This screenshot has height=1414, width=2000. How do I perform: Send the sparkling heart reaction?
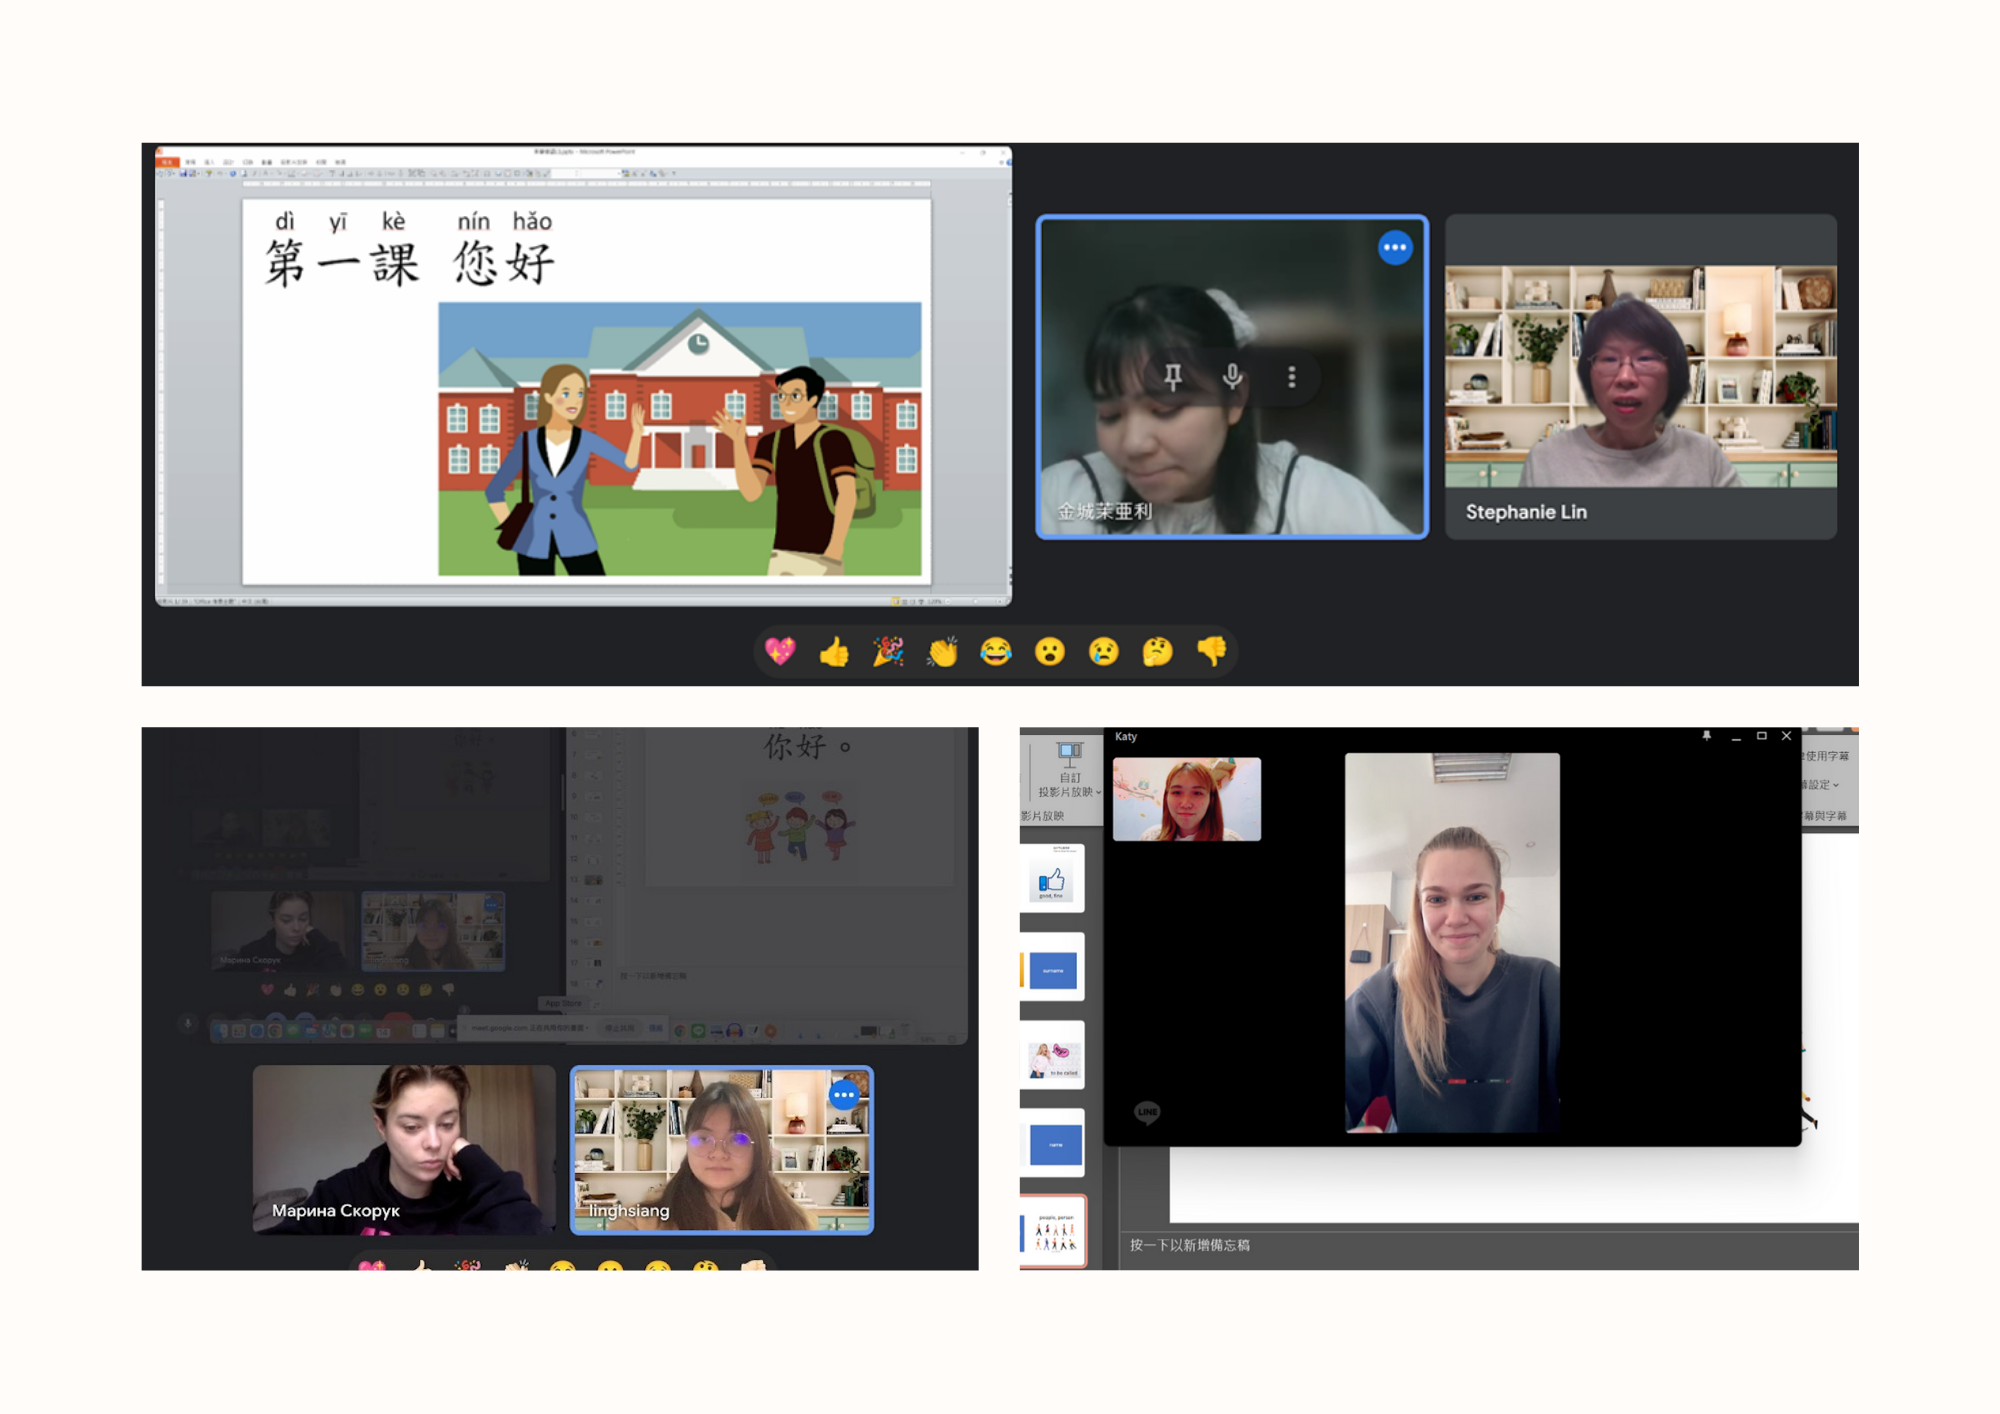tap(780, 652)
